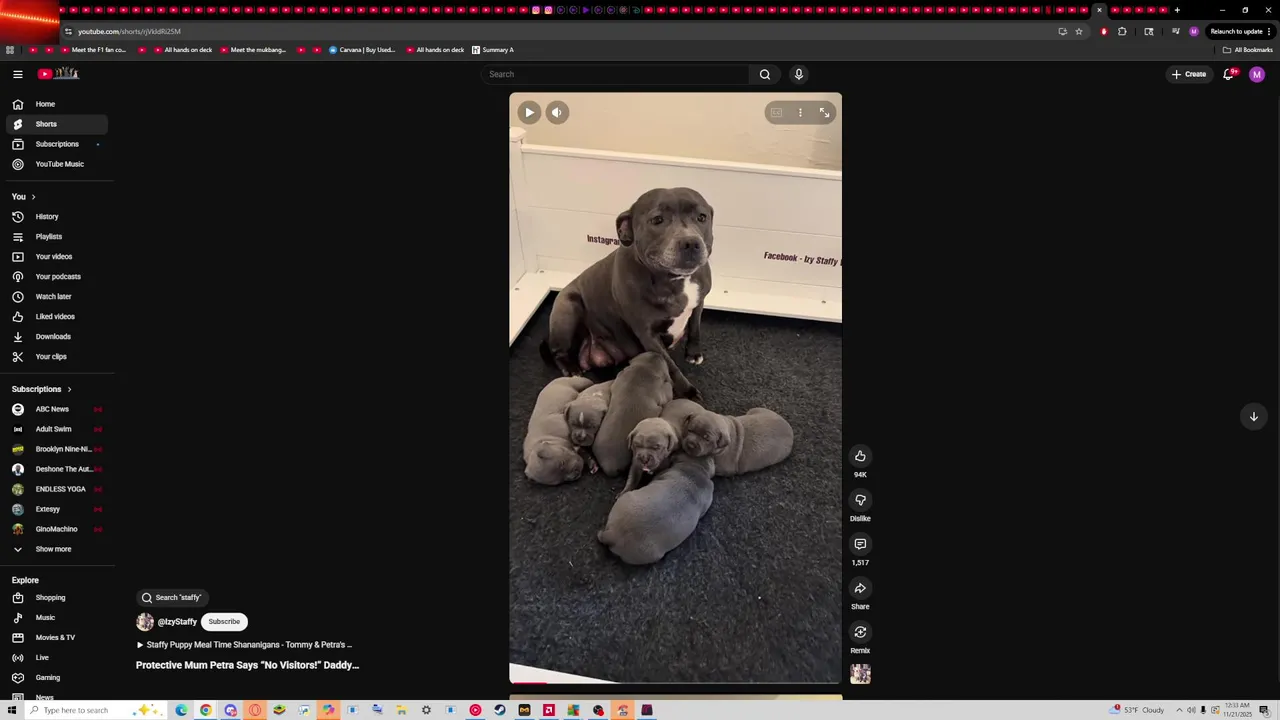Open Movies & TV under Explore
The image size is (1280, 720).
[56, 638]
